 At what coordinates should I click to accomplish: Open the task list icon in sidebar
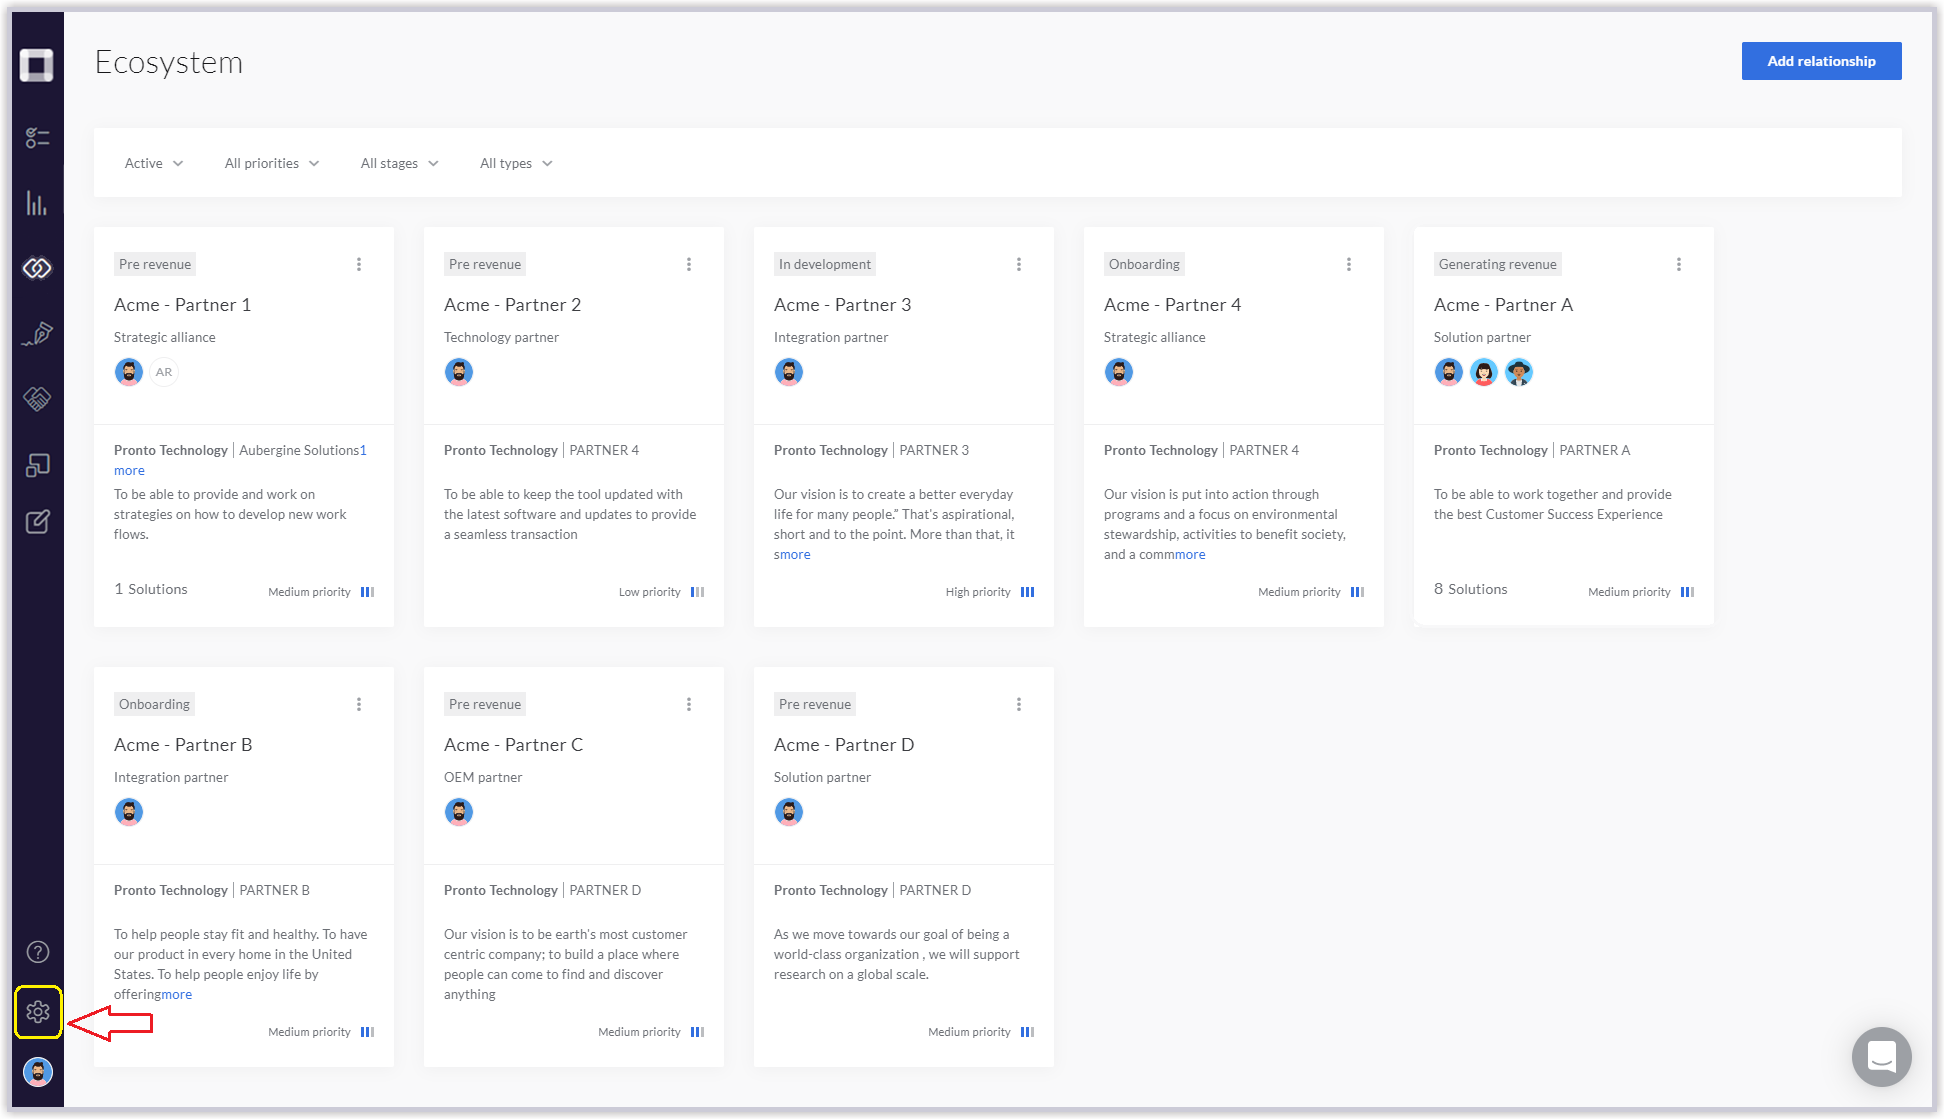[37, 138]
